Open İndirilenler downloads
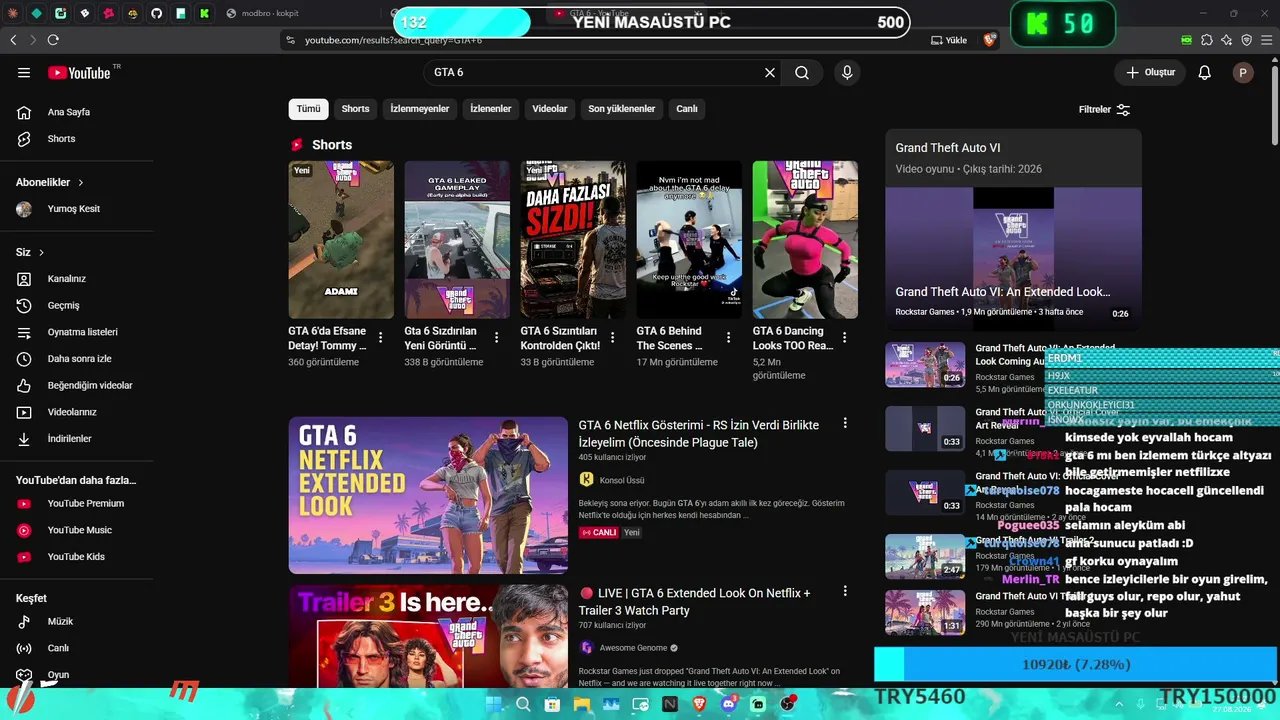The width and height of the screenshot is (1280, 720). click(76, 439)
